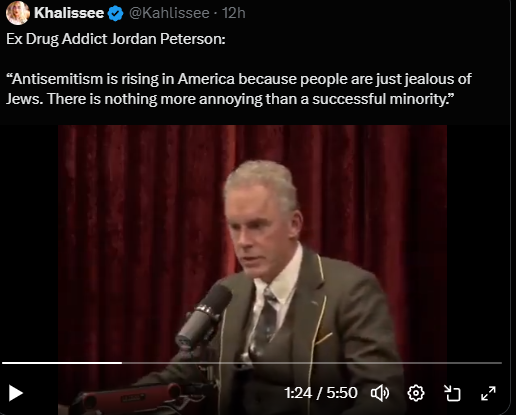Open the Khalissee display name link
The height and width of the screenshot is (415, 516).
point(69,13)
